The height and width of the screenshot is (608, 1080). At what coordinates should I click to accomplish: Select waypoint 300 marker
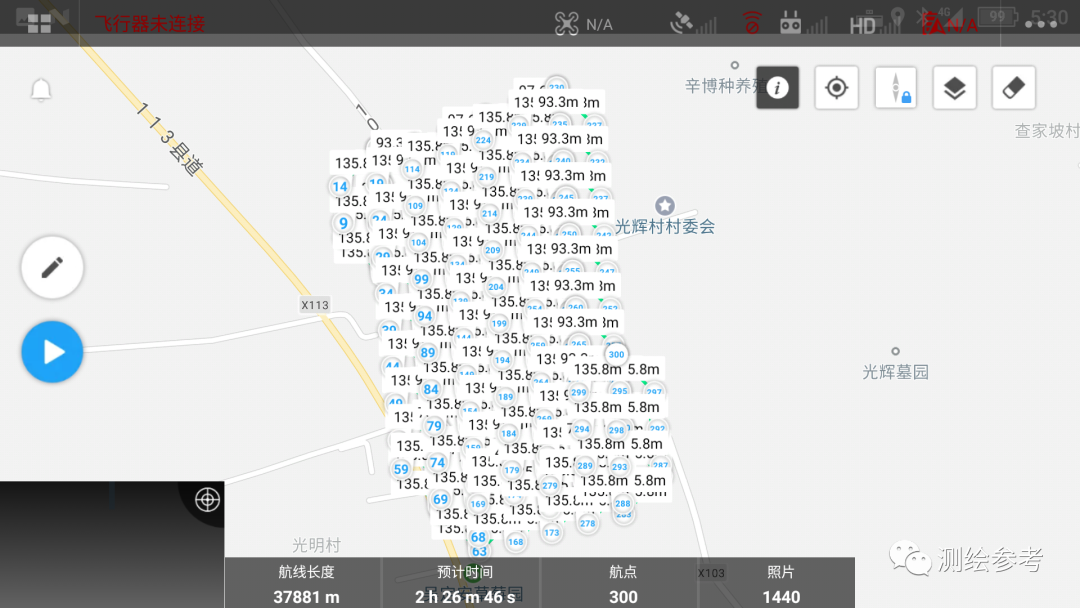point(616,355)
